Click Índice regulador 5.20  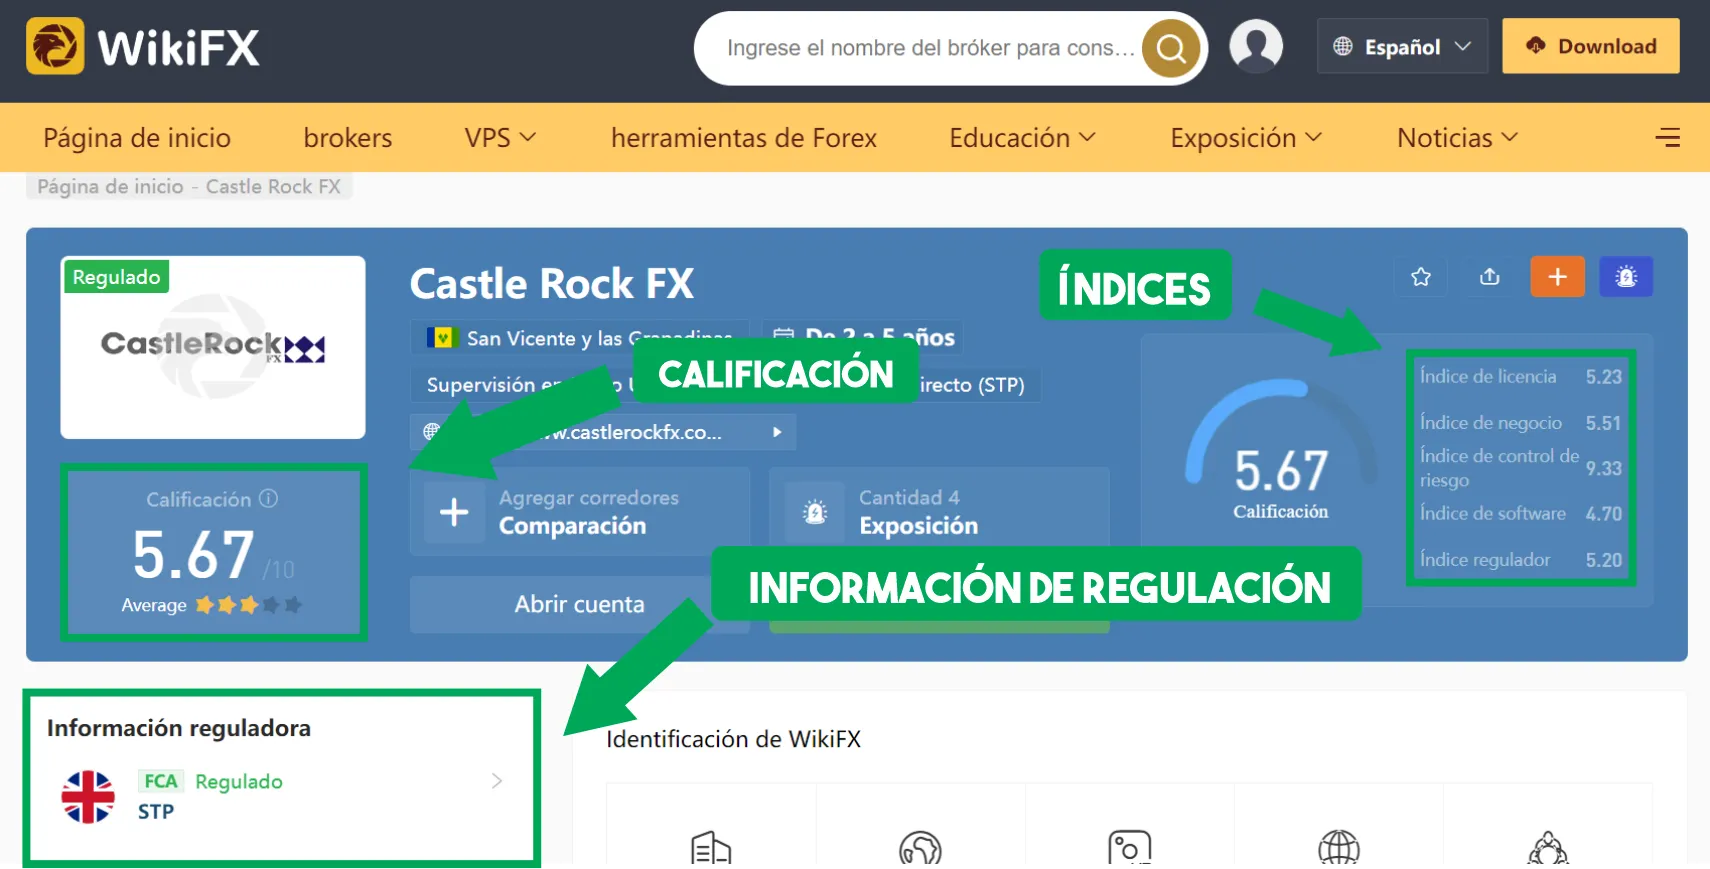coord(1521,559)
